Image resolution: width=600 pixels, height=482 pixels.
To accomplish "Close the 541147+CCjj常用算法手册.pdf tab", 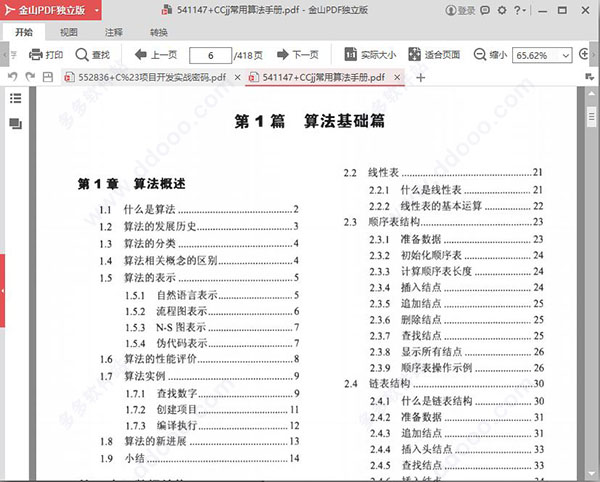I will [x=397, y=78].
